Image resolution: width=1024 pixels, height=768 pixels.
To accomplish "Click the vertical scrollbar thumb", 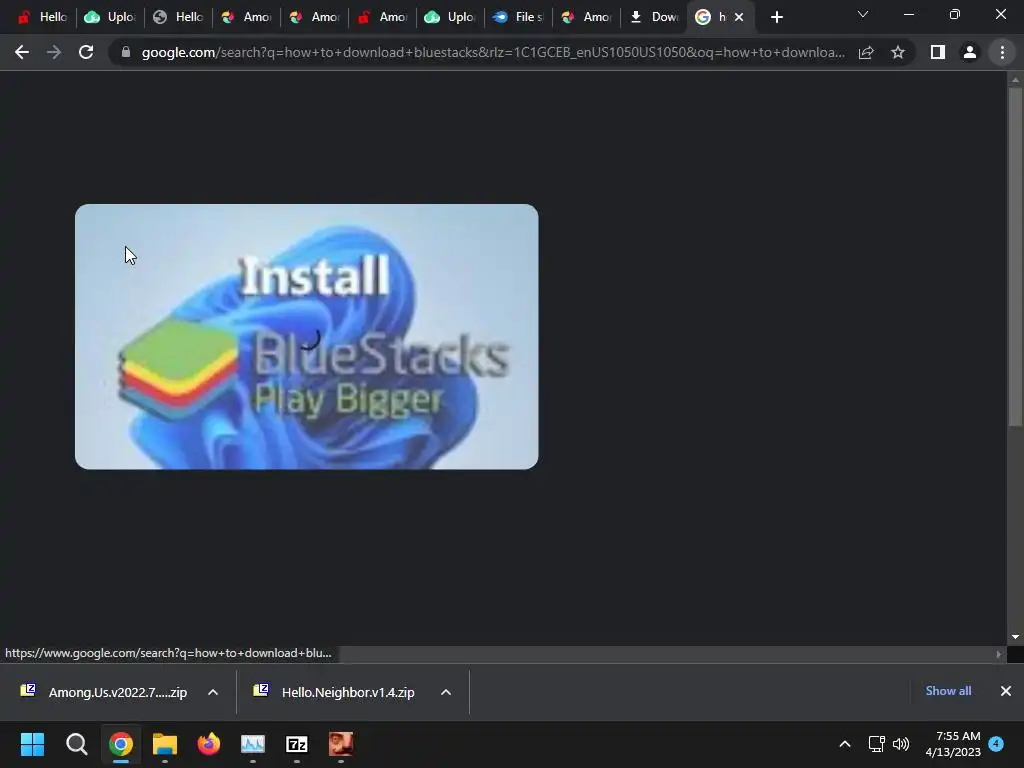I will pos(1015,257).
